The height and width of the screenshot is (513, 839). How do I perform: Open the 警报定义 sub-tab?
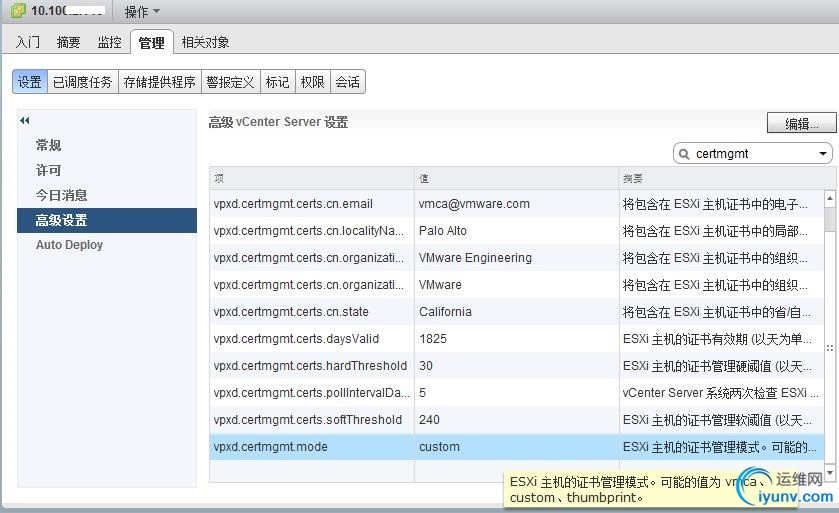point(230,82)
